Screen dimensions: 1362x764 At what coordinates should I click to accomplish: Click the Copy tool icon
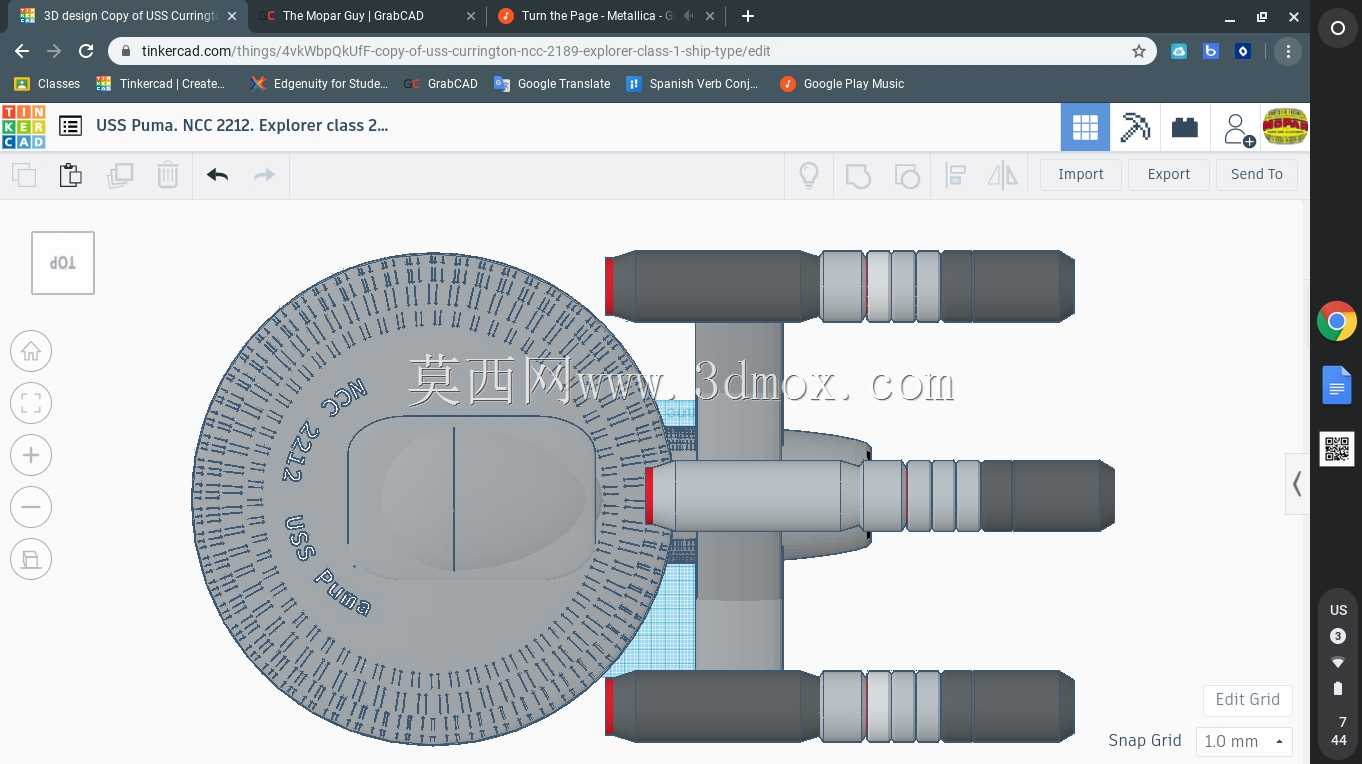[x=24, y=175]
